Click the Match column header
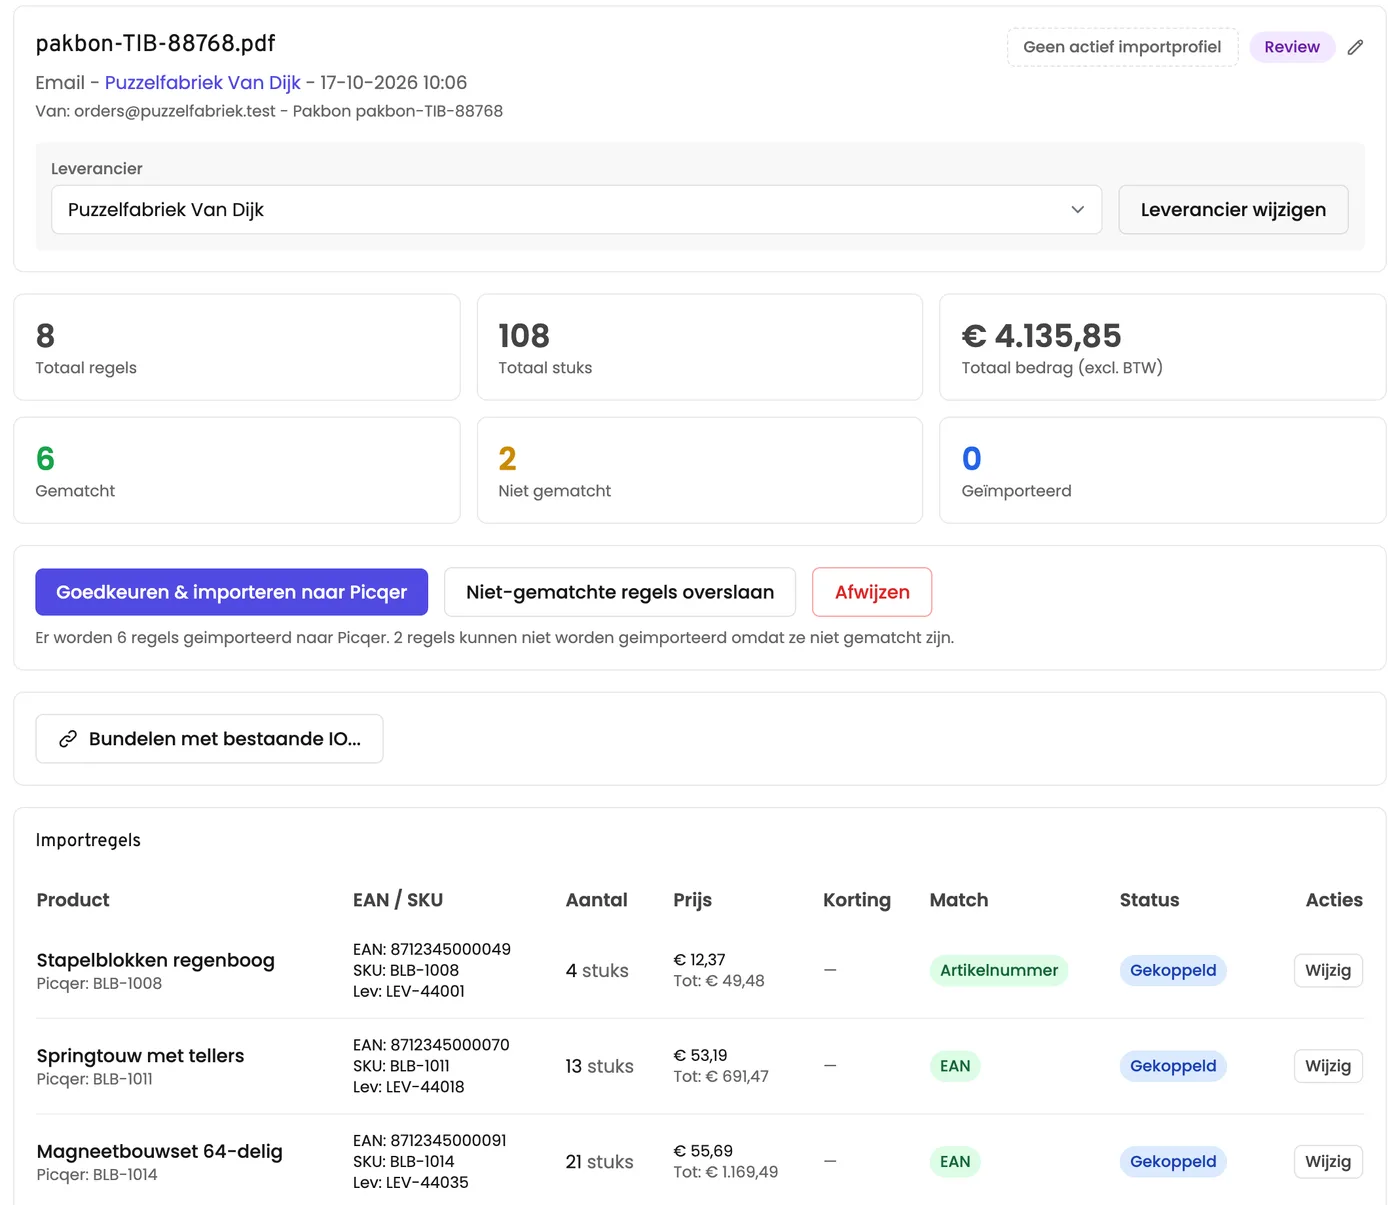 click(x=959, y=900)
